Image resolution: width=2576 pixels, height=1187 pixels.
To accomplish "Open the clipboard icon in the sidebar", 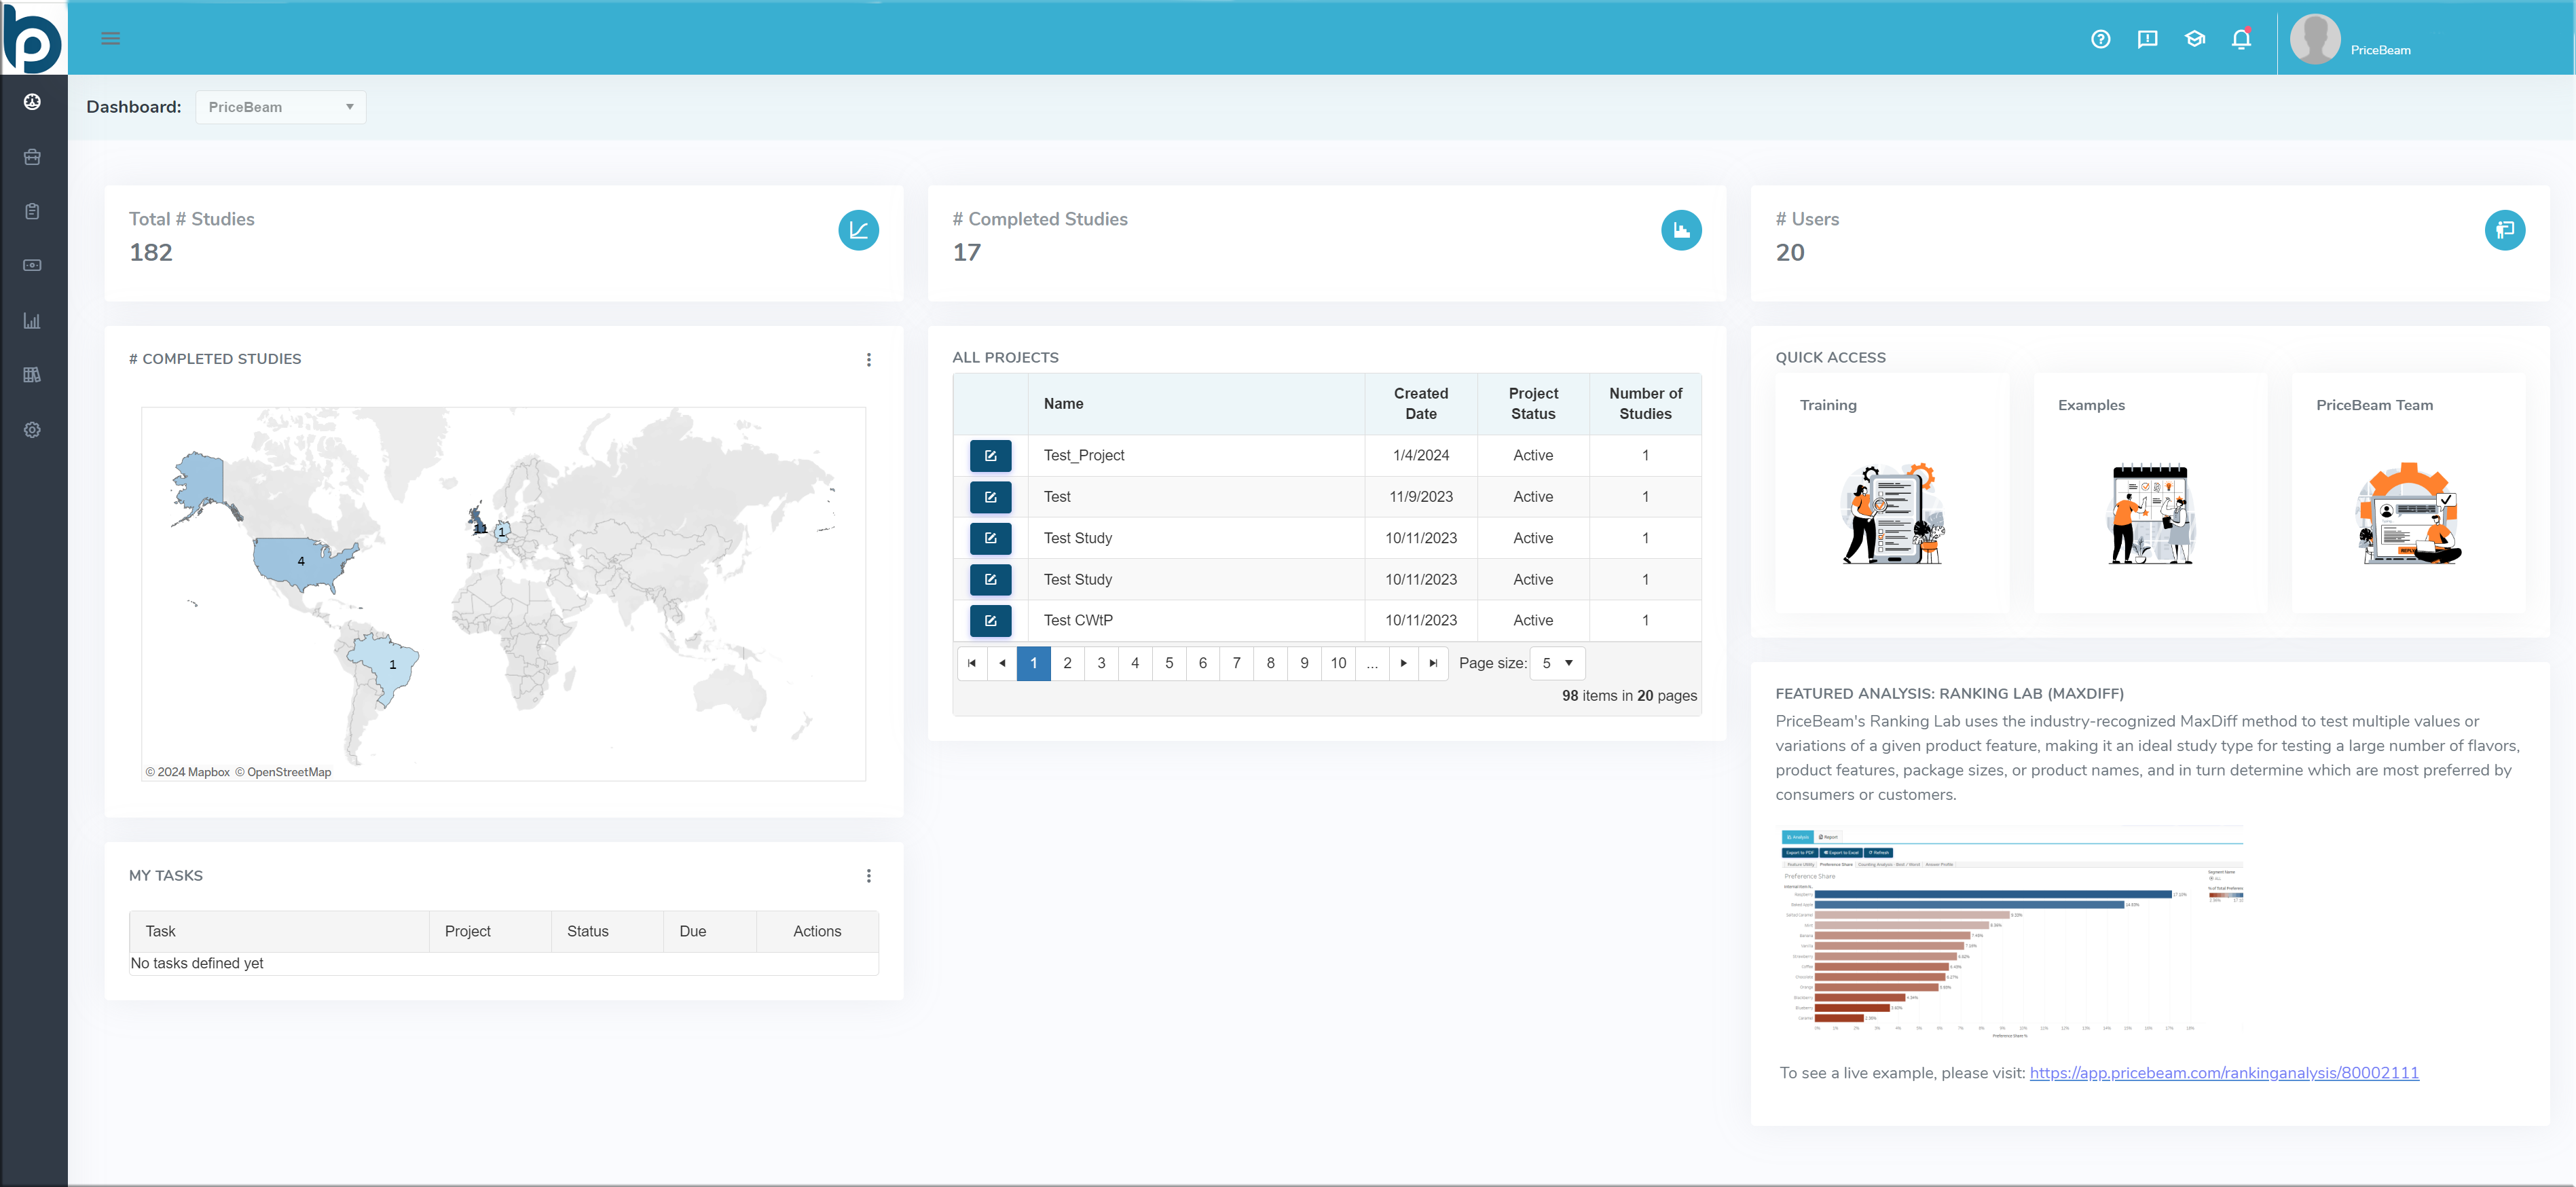I will click(32, 211).
